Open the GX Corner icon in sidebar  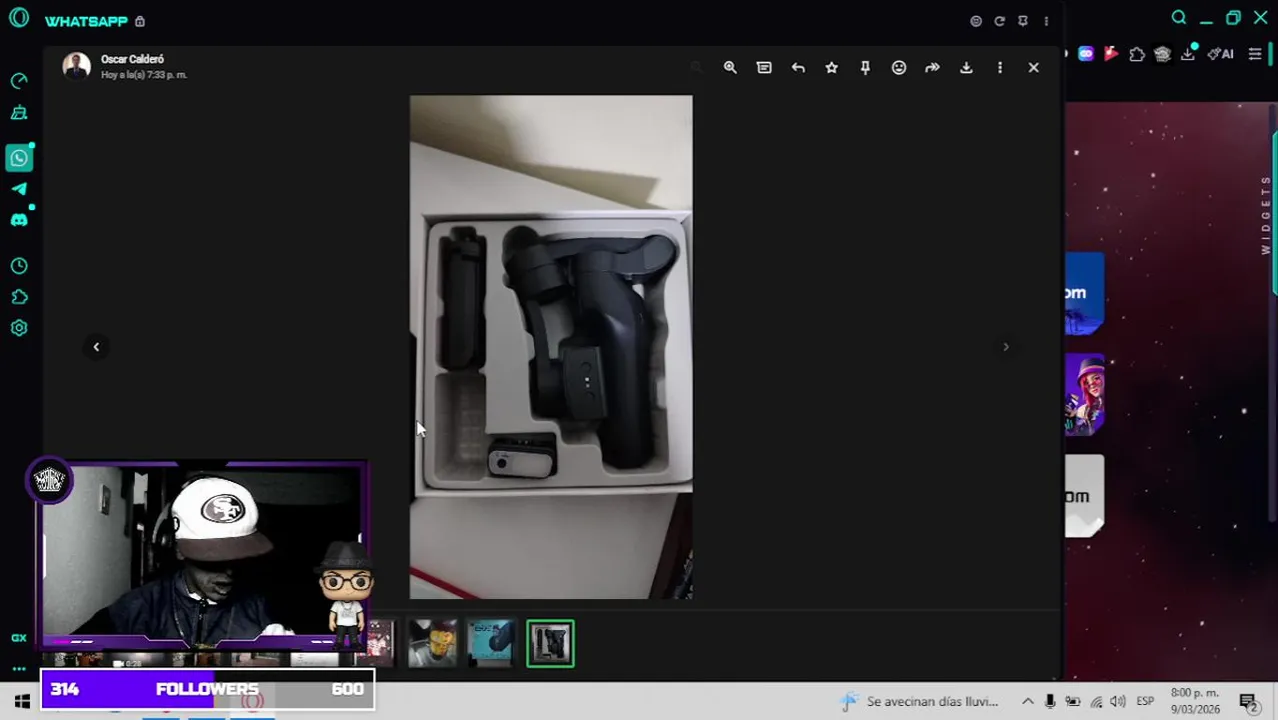(19, 638)
